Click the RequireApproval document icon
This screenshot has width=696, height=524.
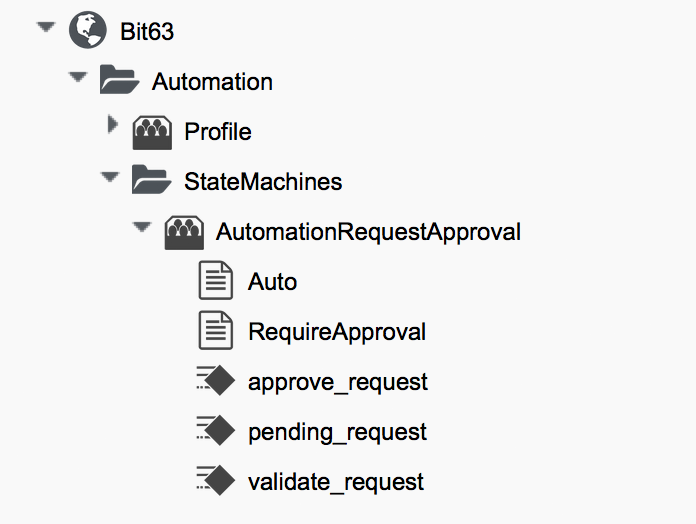[216, 331]
